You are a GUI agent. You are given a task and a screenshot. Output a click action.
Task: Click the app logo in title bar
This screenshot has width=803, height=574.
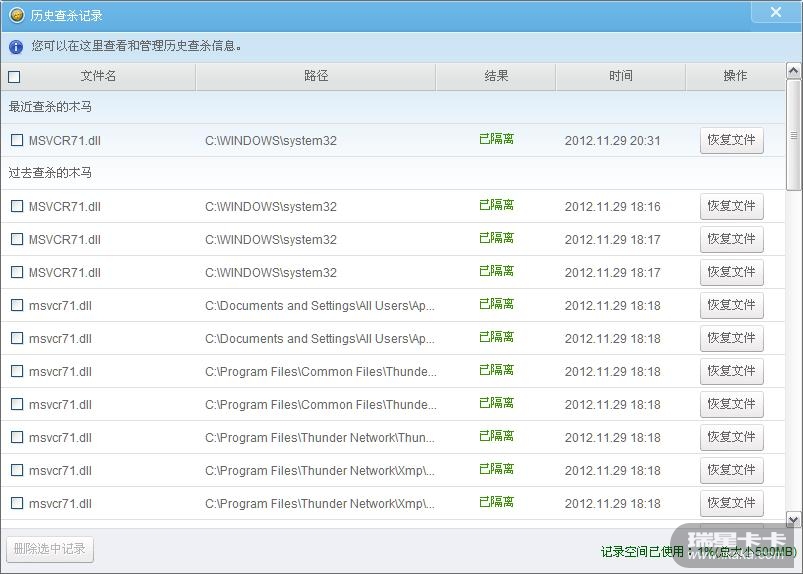(x=16, y=15)
